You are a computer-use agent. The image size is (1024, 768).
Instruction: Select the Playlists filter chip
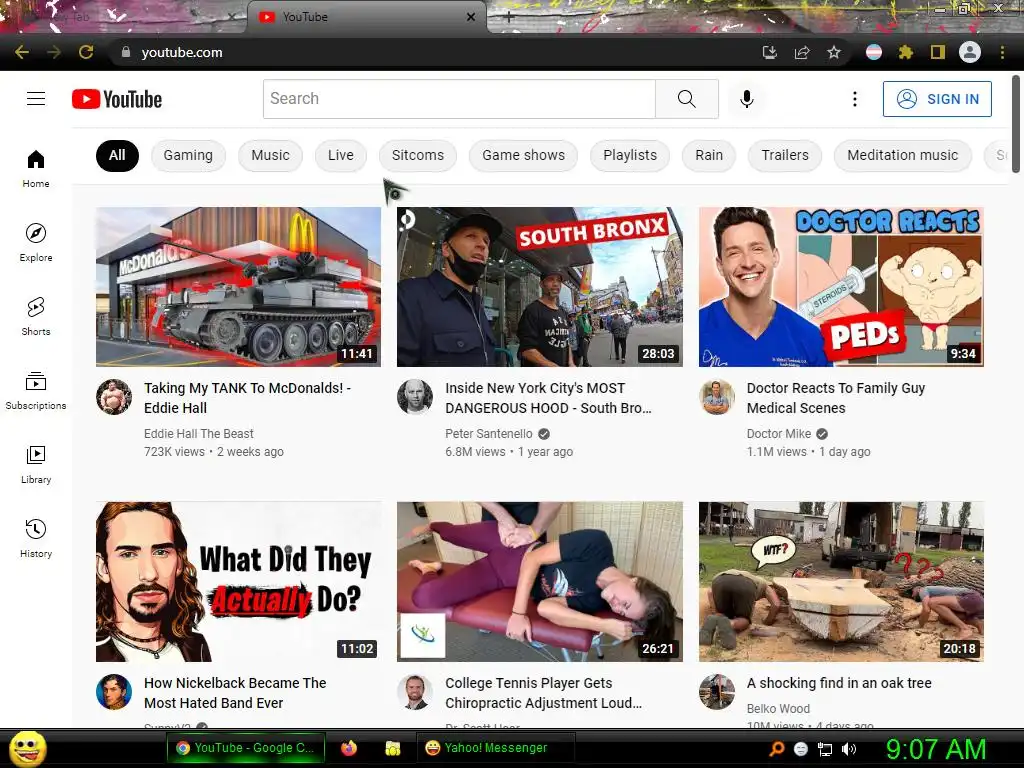tap(630, 155)
